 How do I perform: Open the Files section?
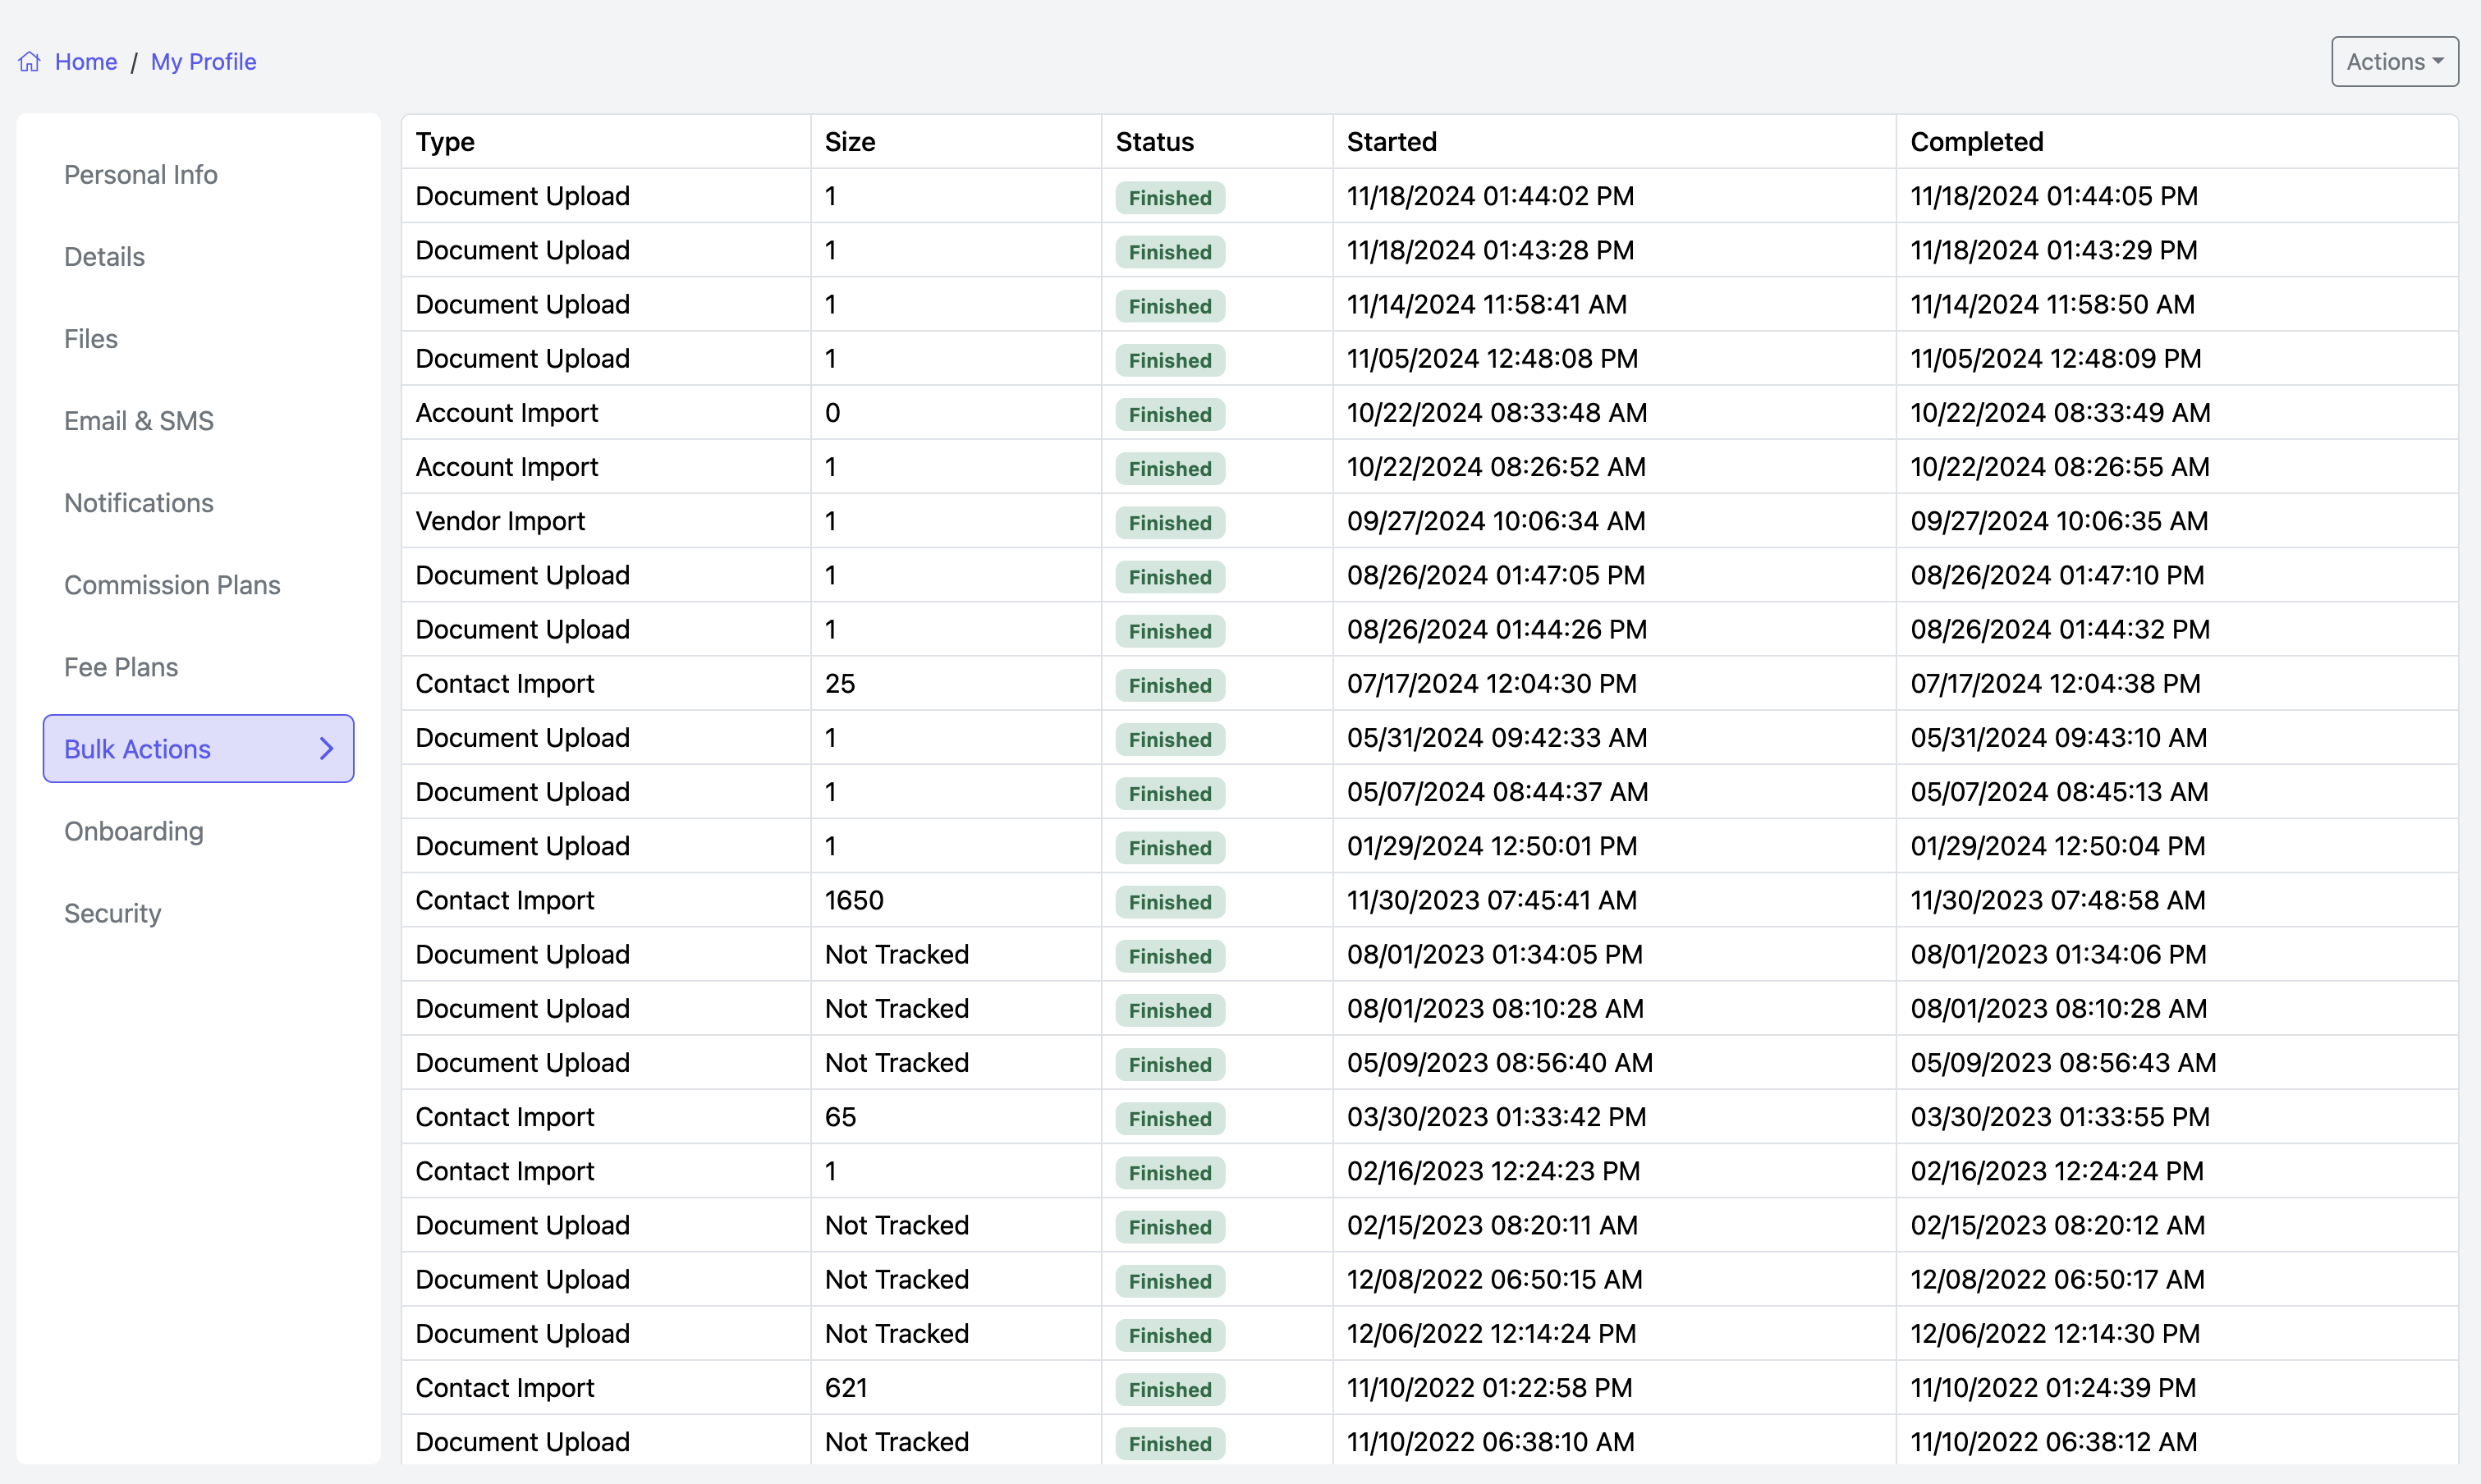[x=91, y=339]
